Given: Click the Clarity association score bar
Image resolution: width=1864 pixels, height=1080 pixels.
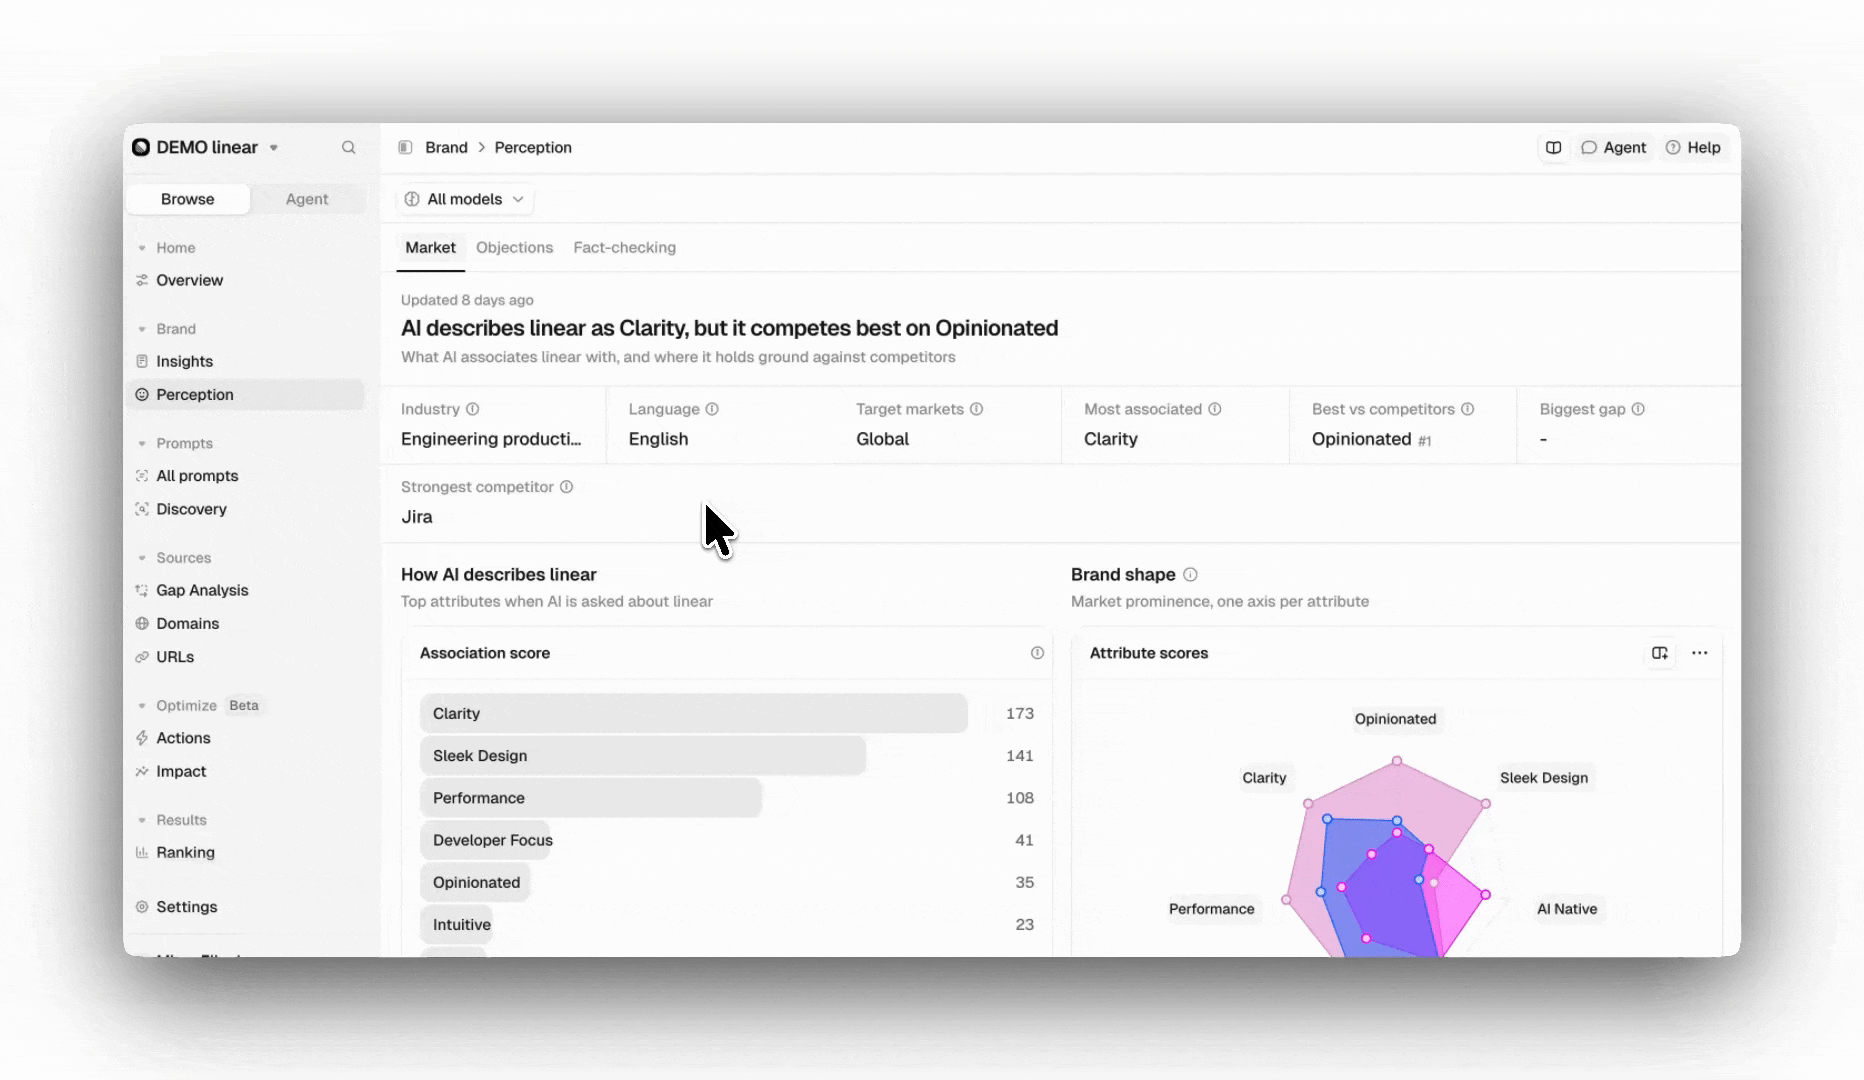Looking at the screenshot, I should pyautogui.click(x=693, y=713).
